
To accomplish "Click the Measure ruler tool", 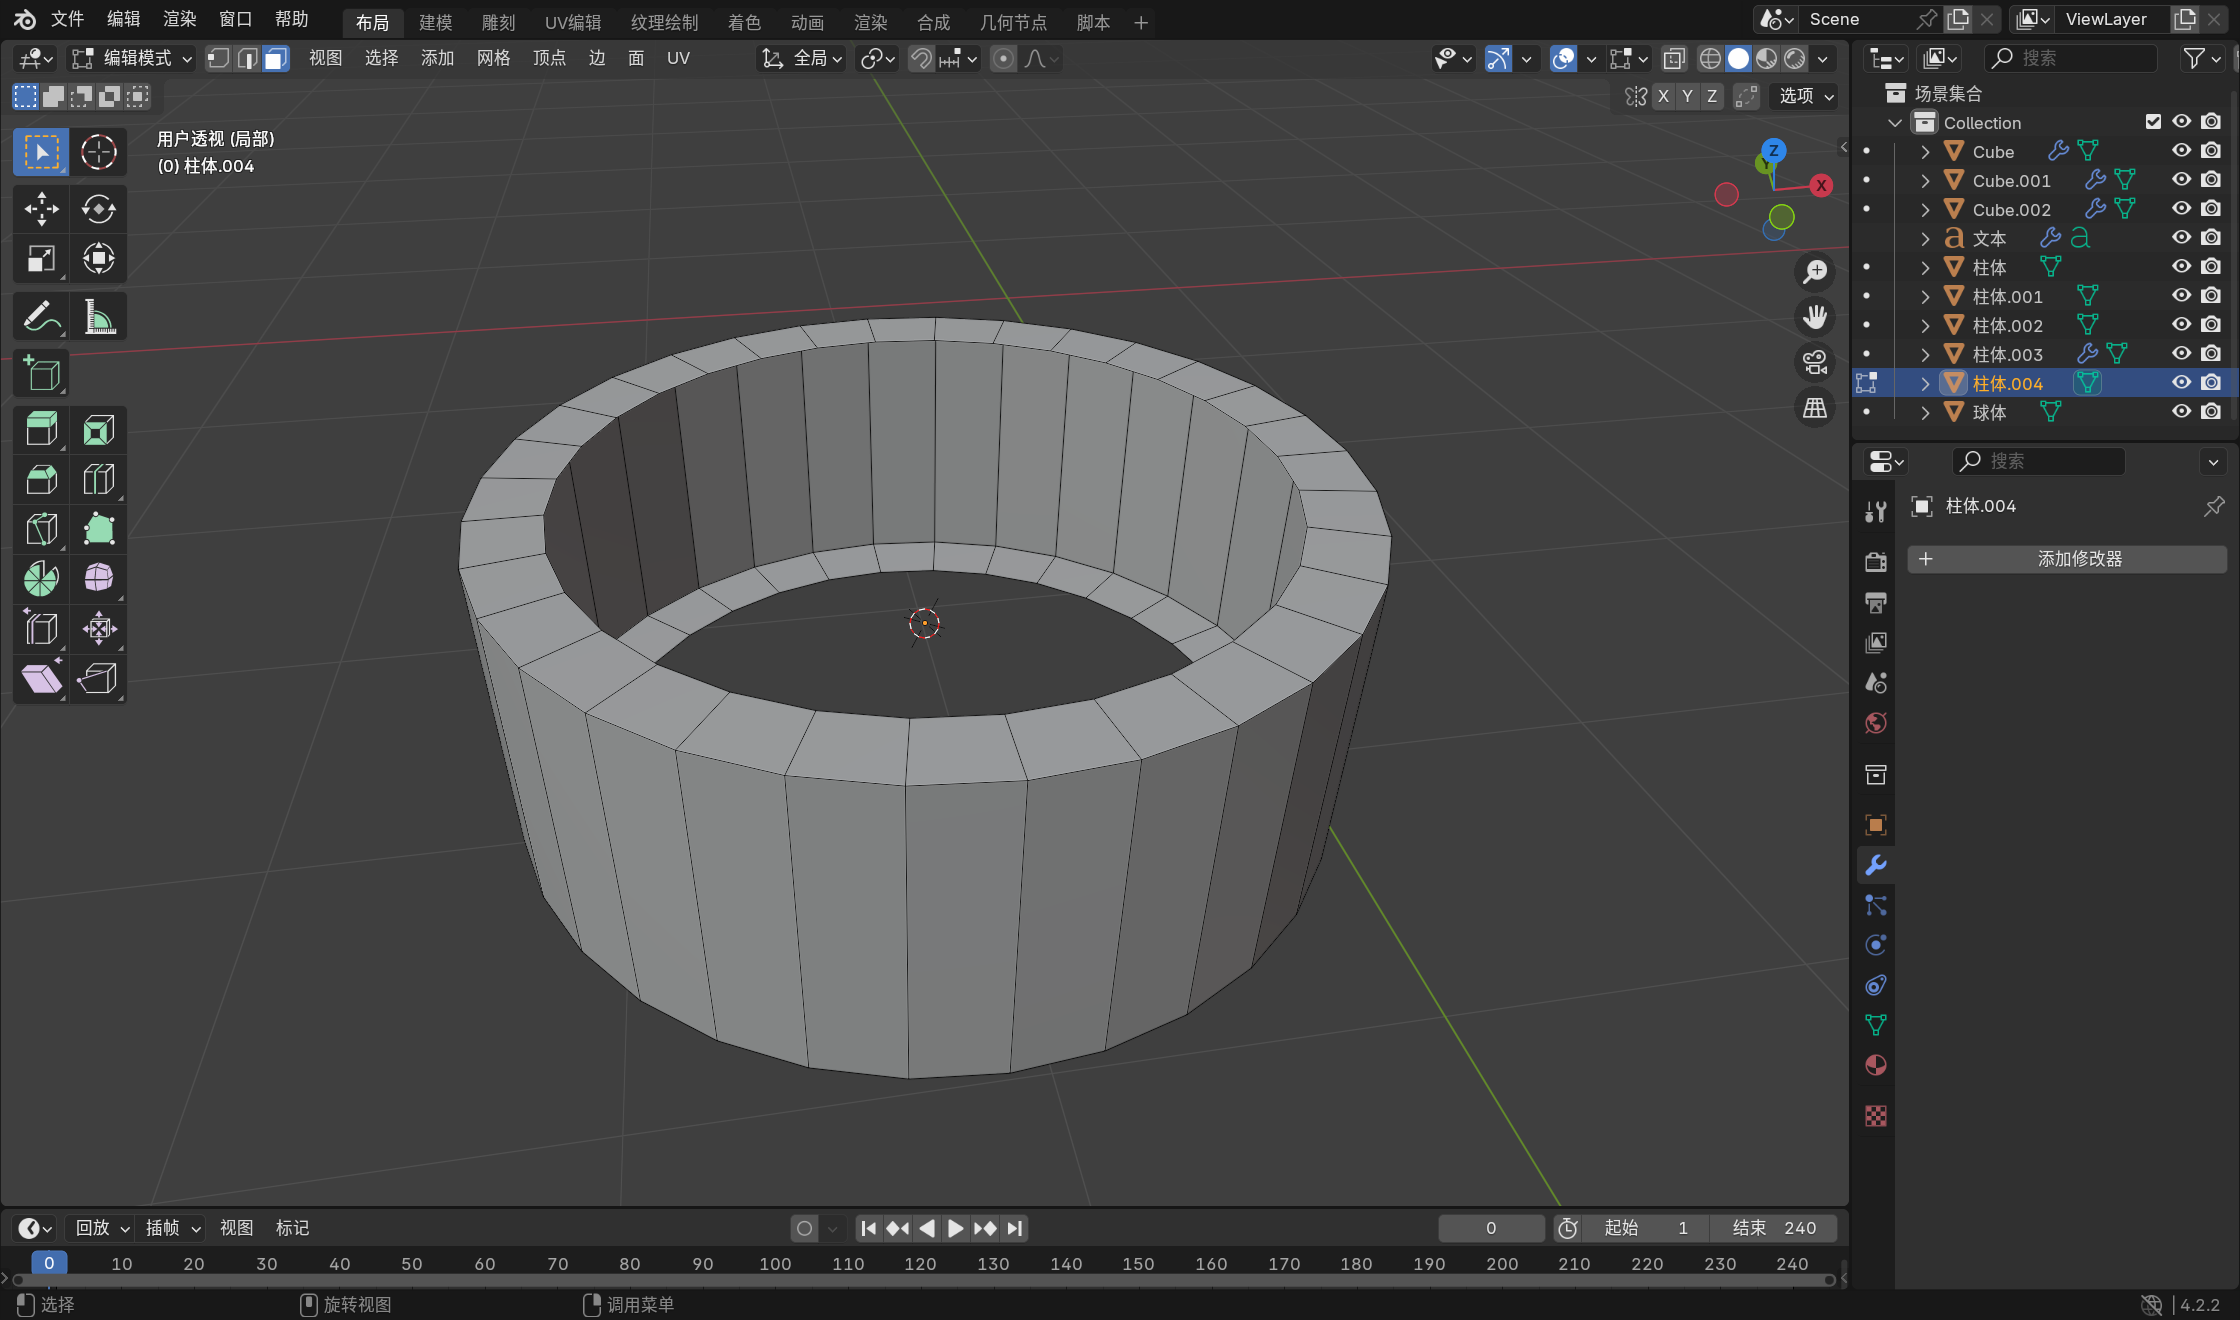I will [98, 318].
